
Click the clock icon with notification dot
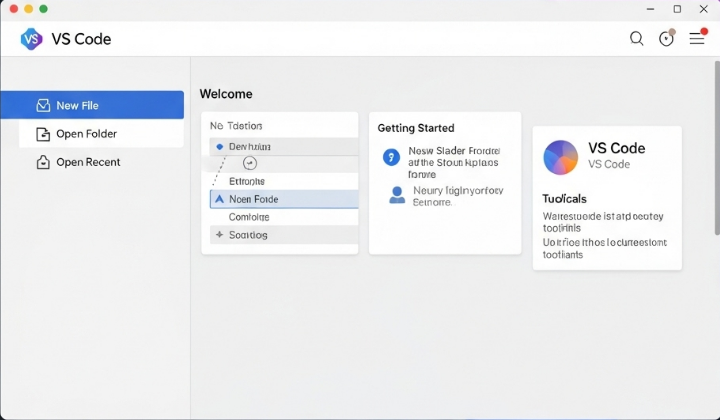point(667,38)
